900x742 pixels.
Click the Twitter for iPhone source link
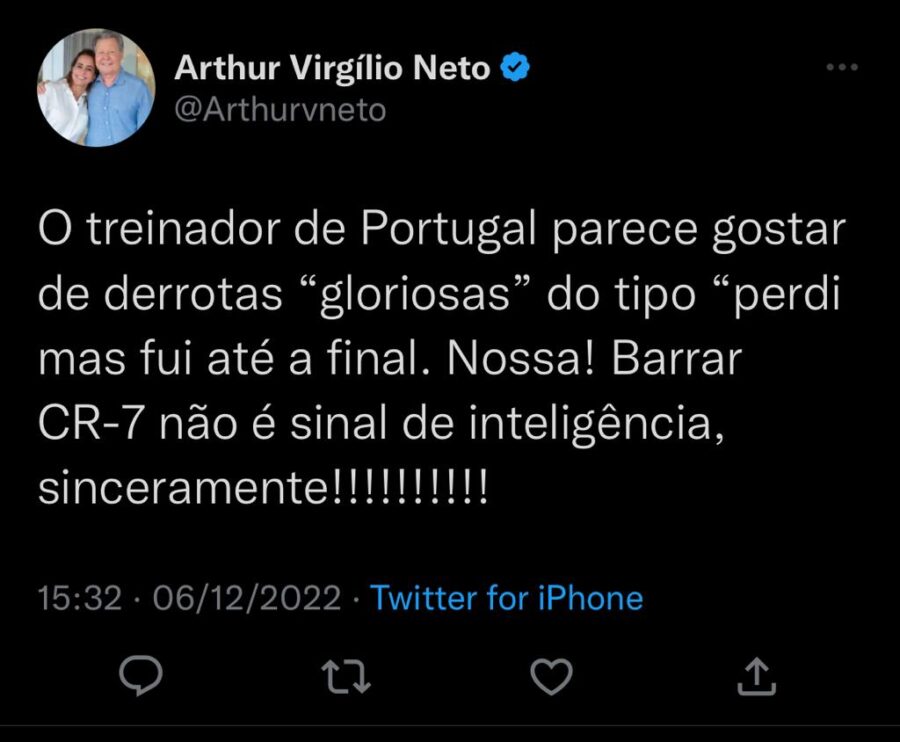[x=507, y=598]
